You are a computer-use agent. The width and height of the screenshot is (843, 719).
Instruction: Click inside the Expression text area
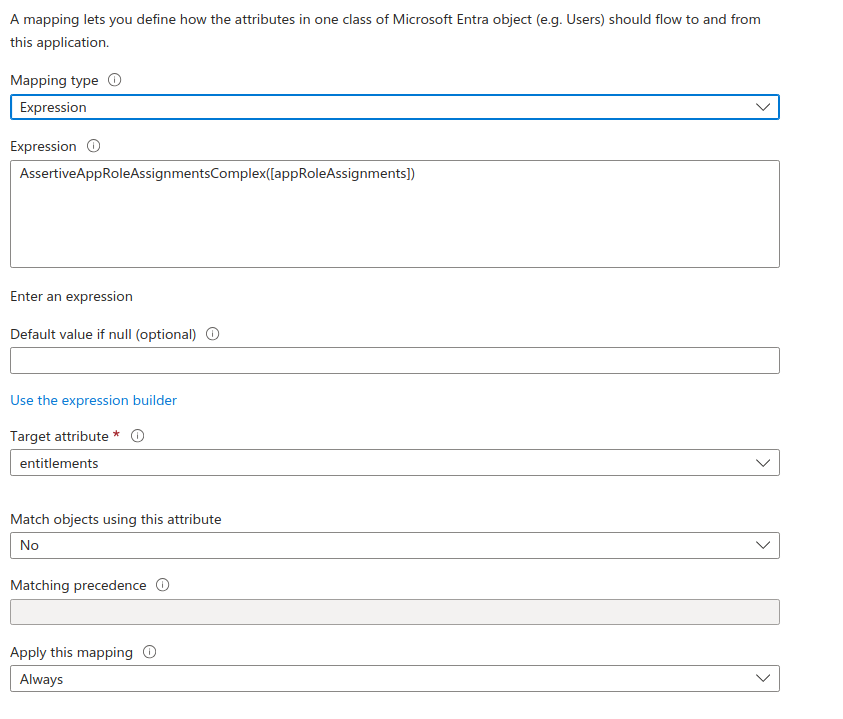coord(394,220)
